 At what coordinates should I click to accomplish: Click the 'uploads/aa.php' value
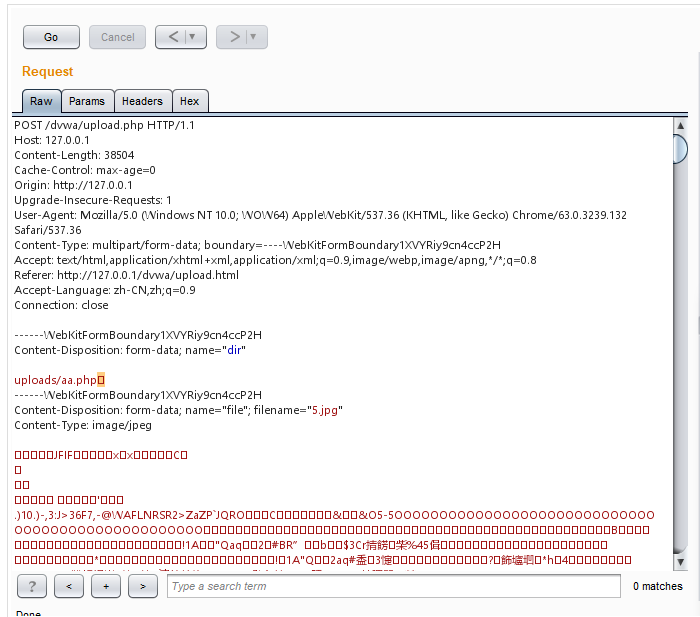56,380
